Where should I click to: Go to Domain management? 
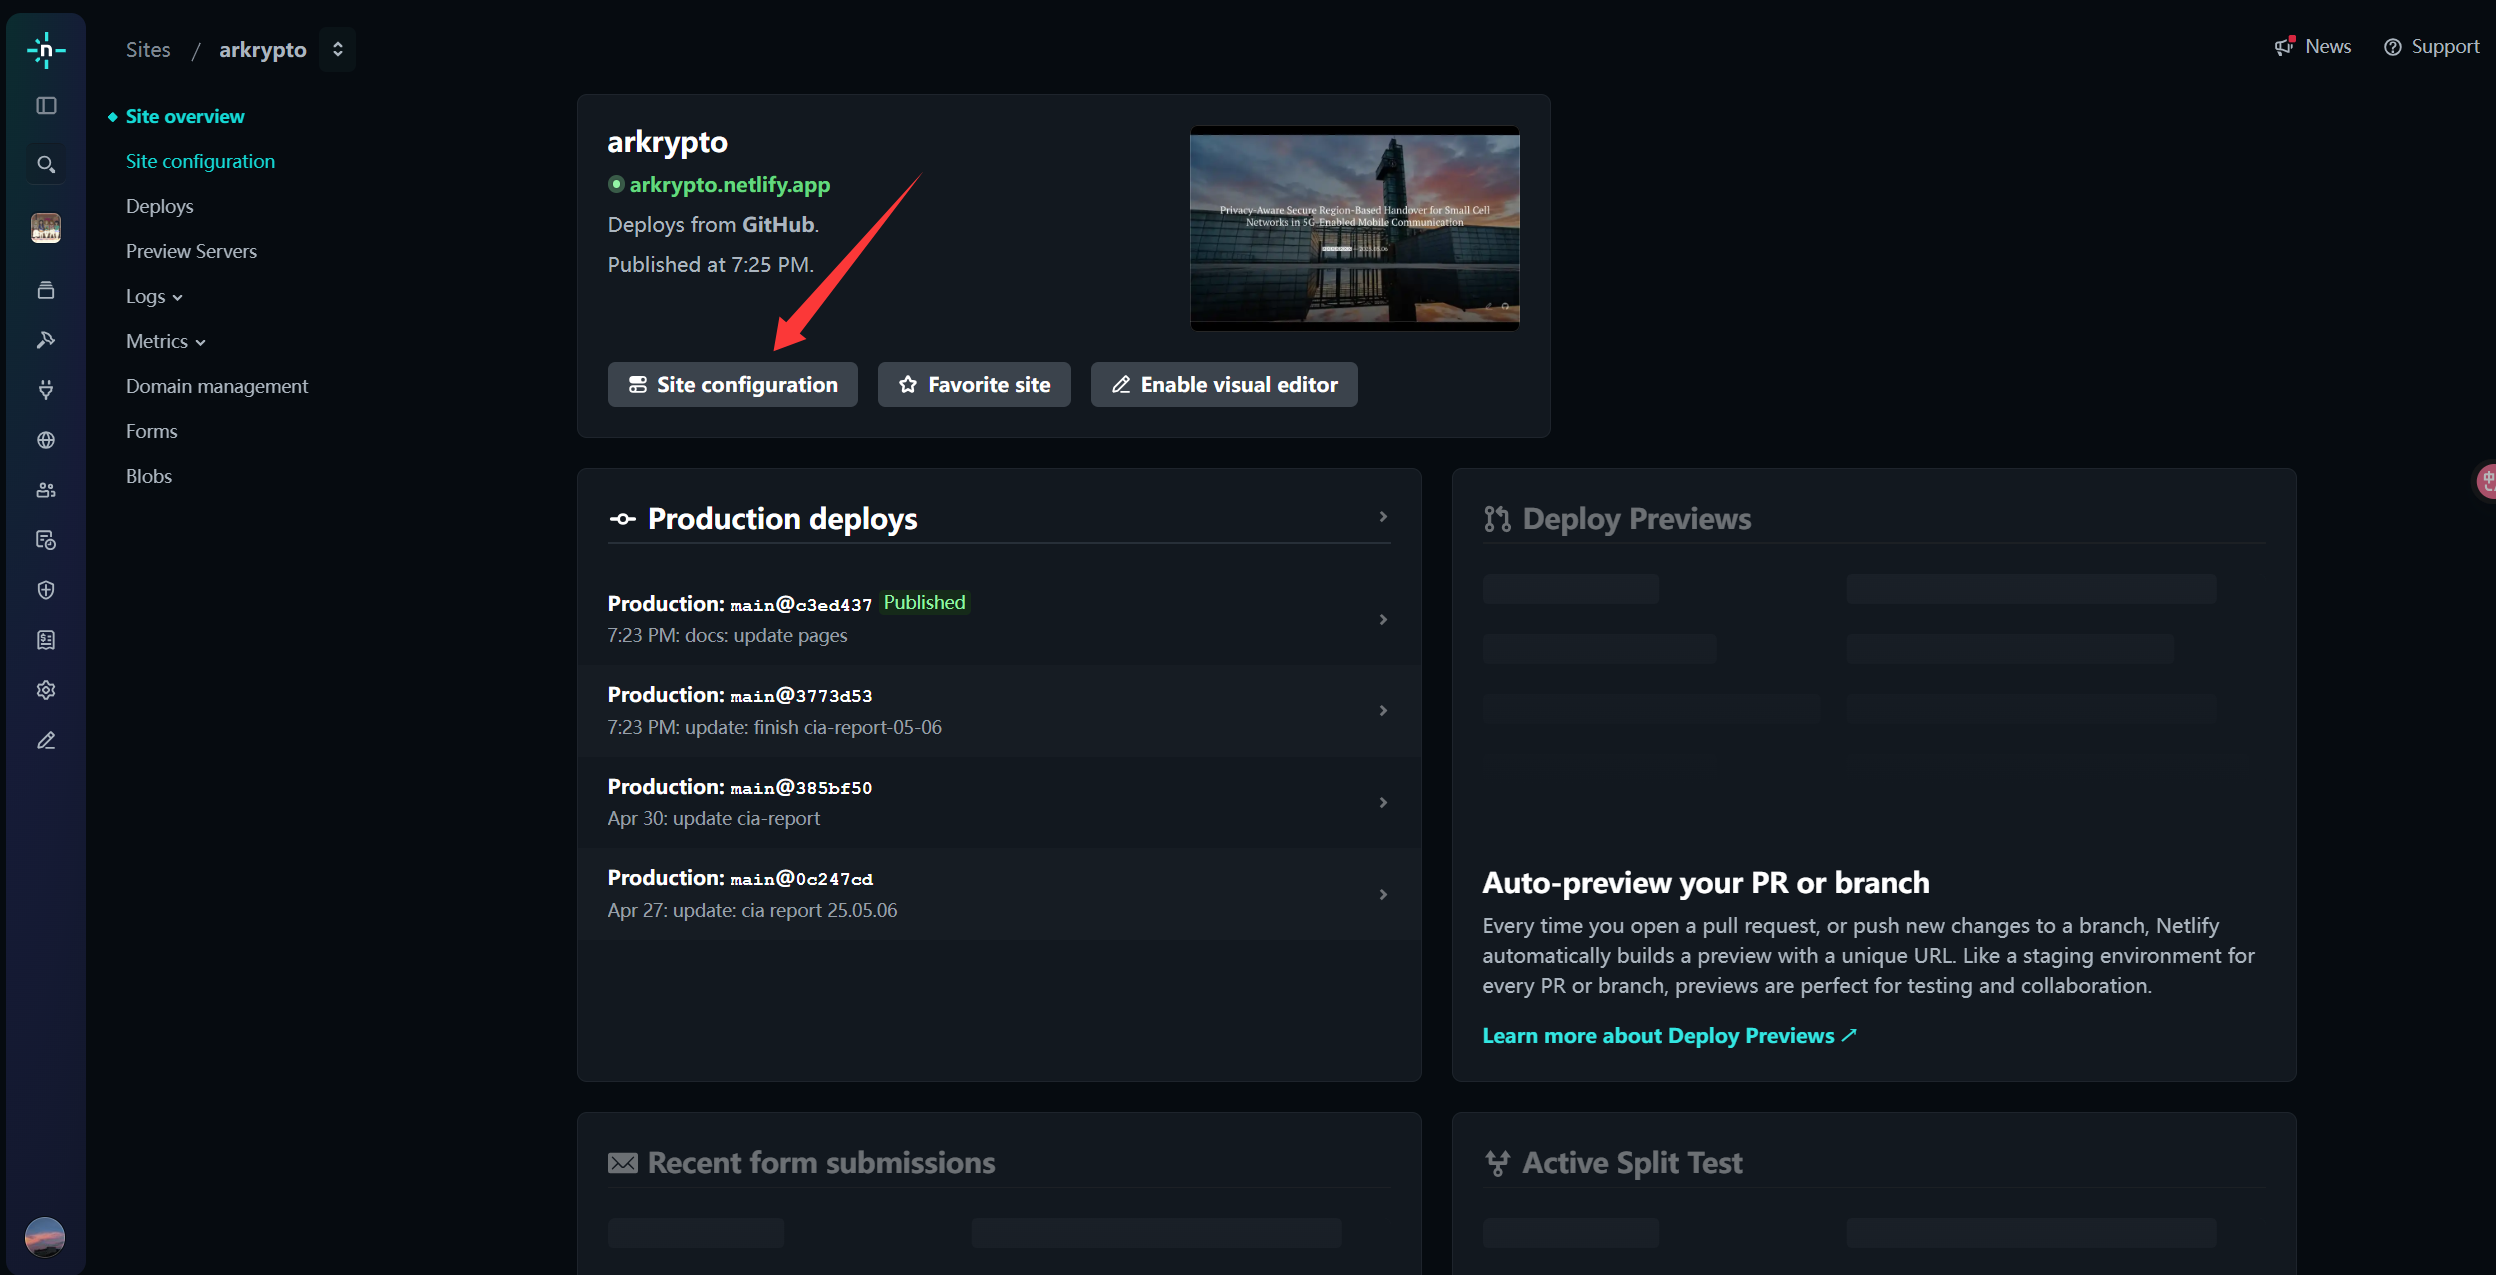(x=216, y=386)
